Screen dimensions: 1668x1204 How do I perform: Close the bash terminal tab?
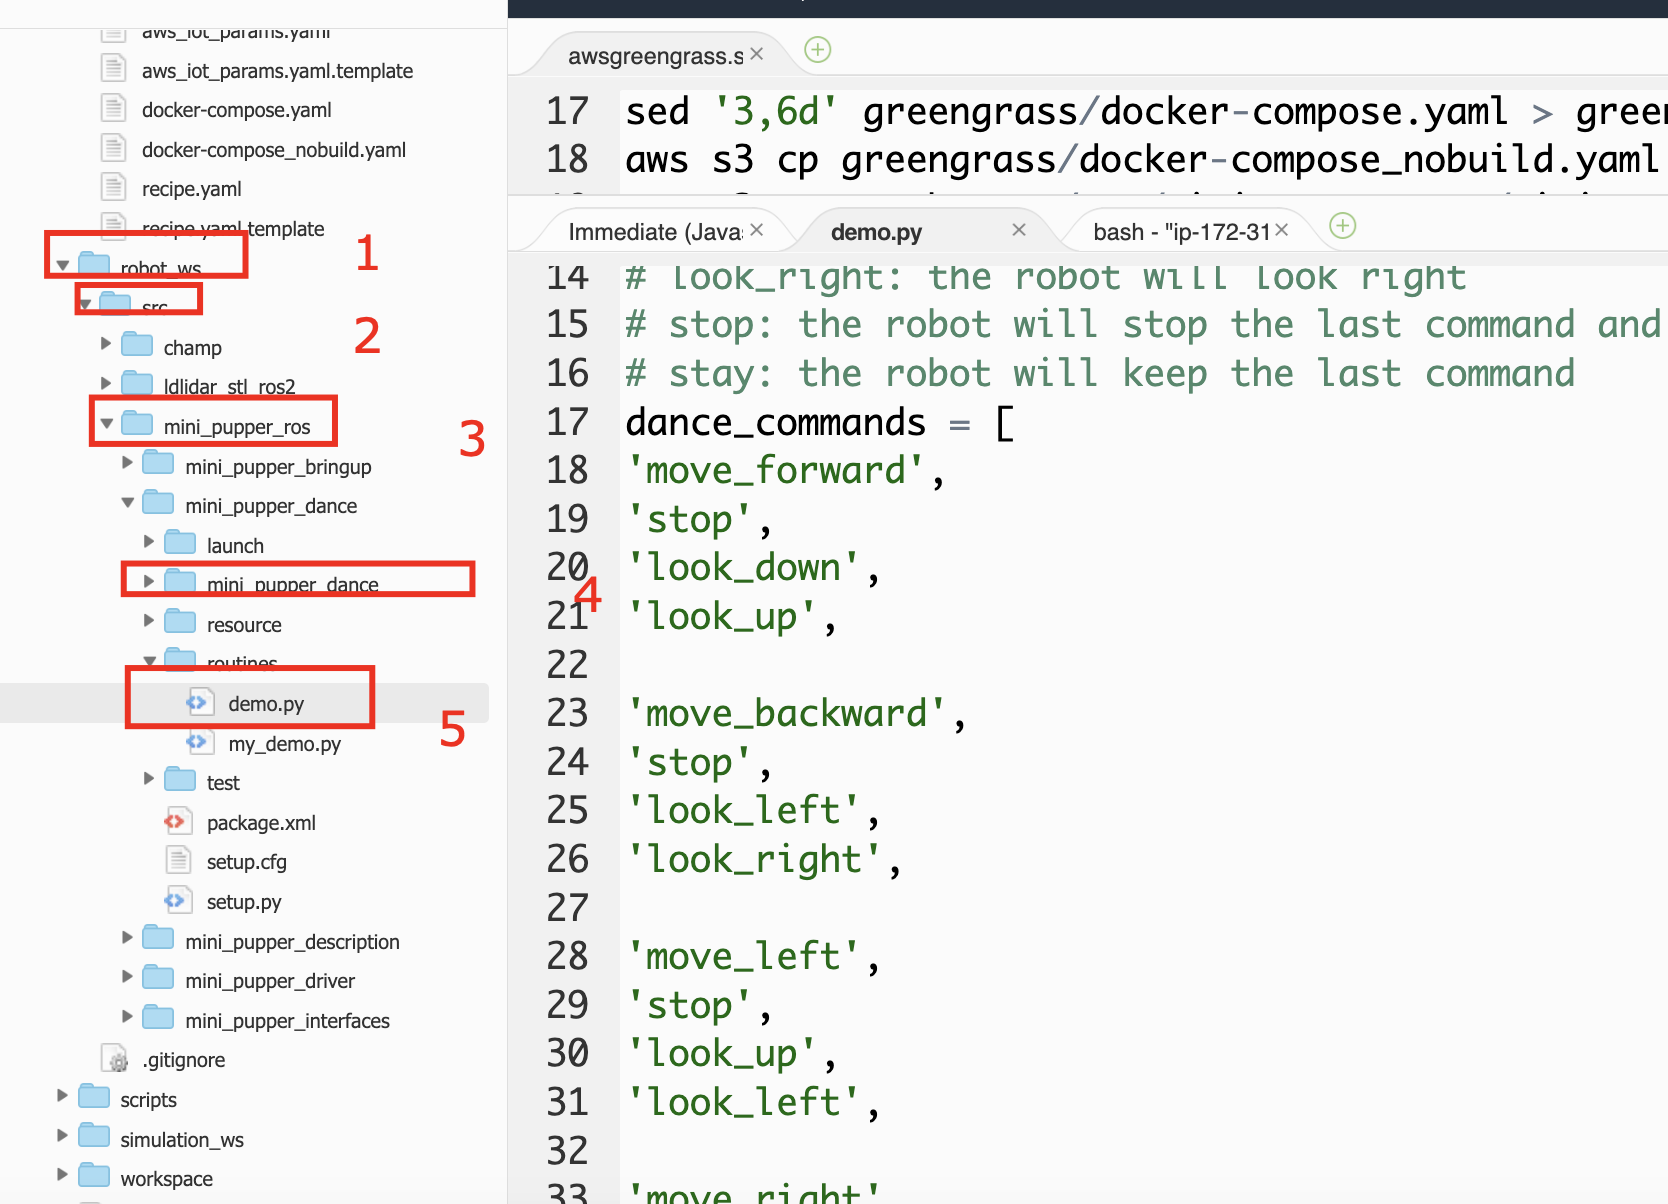pos(1281,230)
